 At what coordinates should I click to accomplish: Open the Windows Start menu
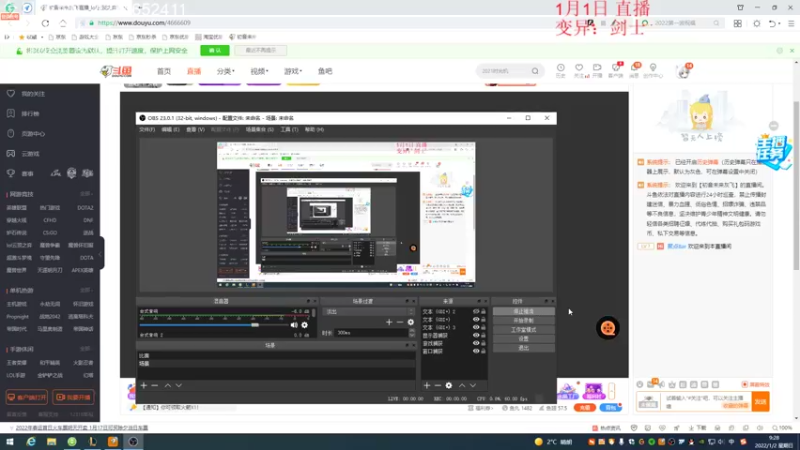coord(10,442)
